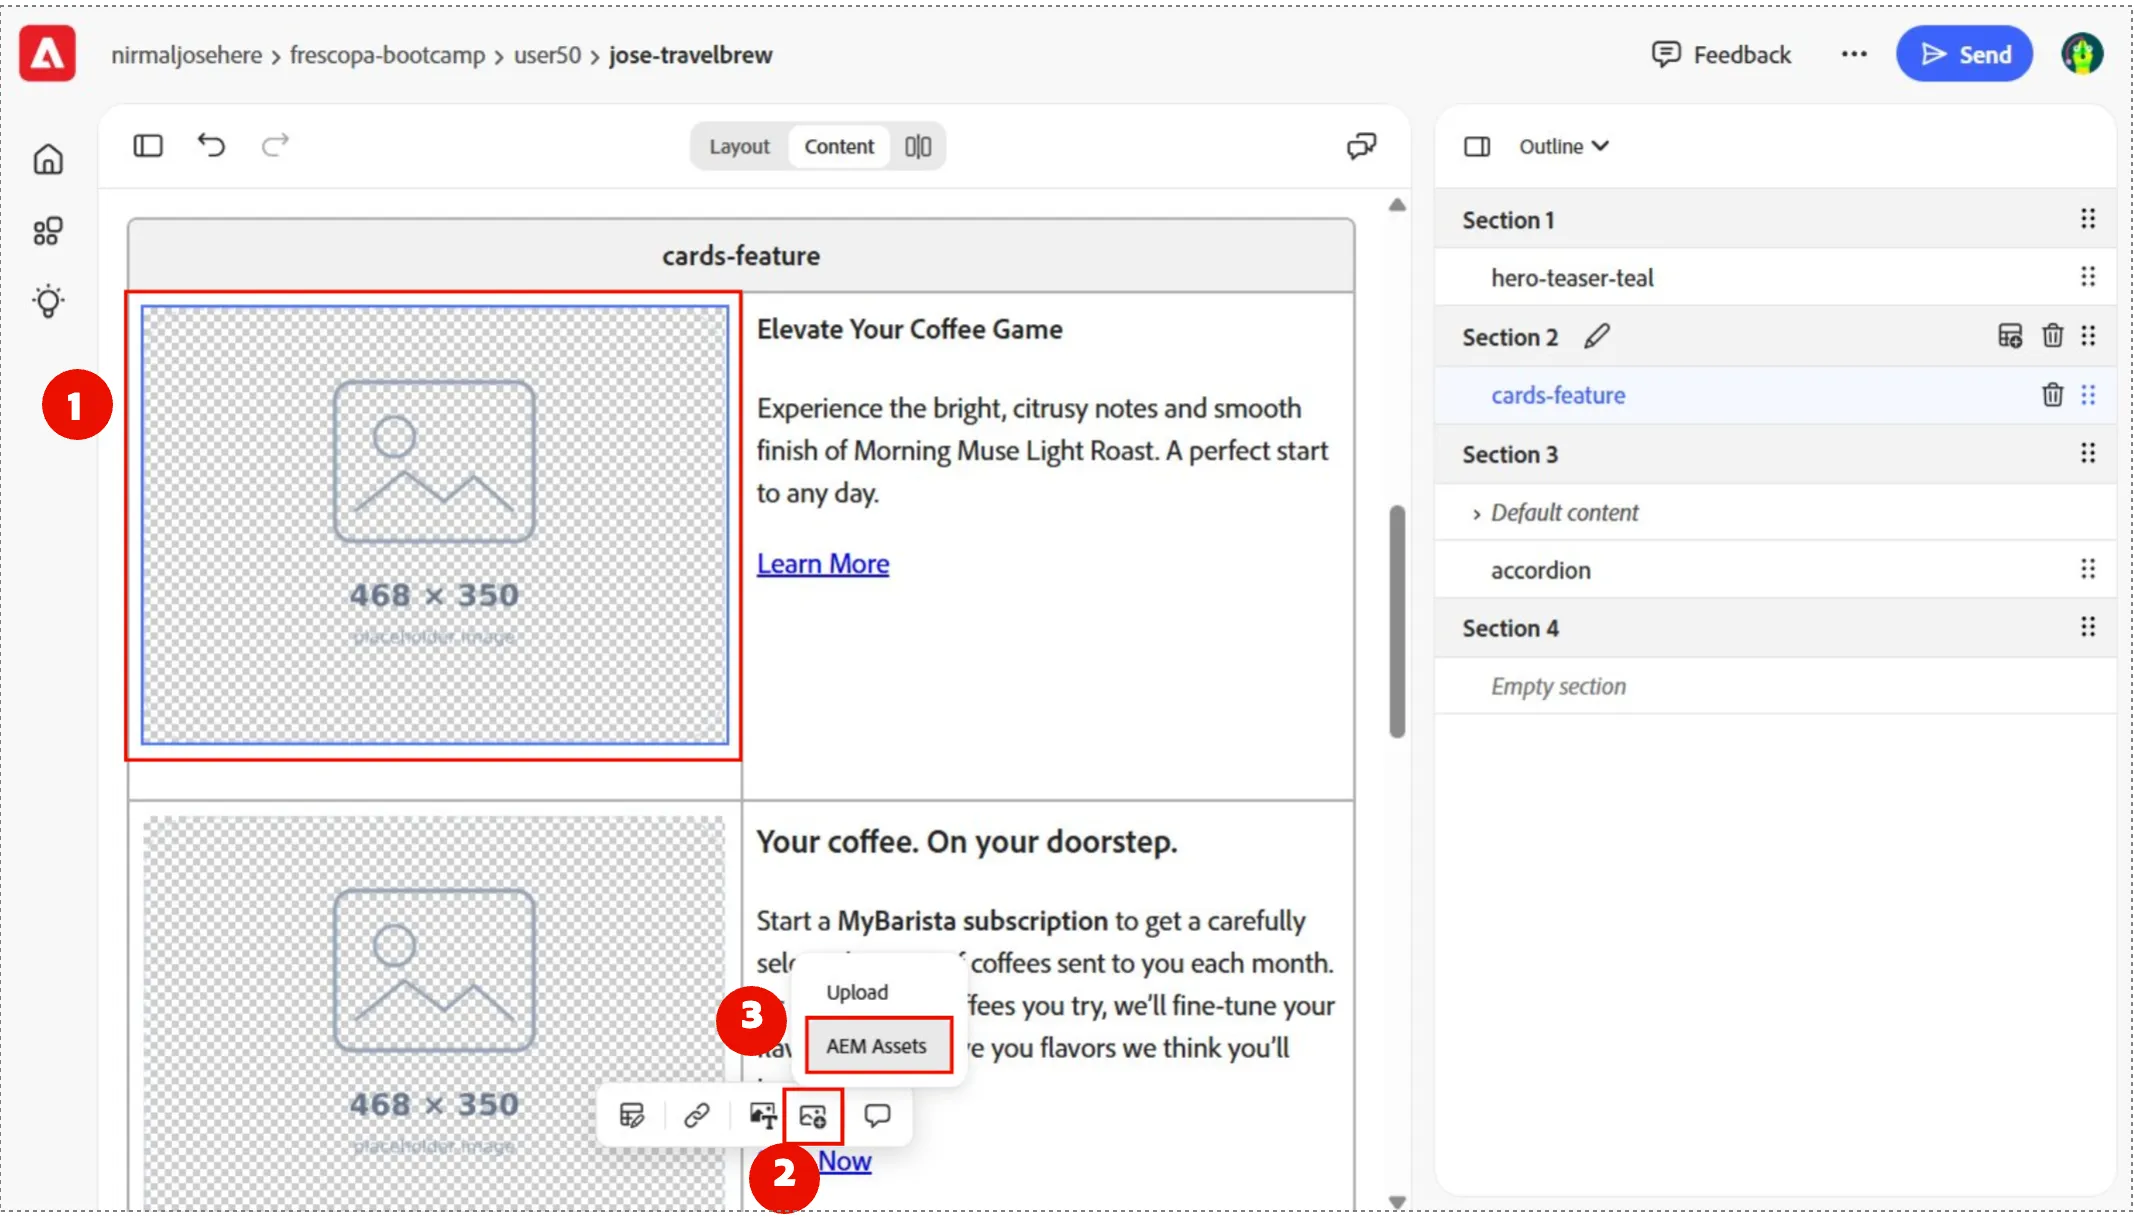The image size is (2134, 1218).
Task: Click the edit pencil next to Section 2
Action: [1597, 336]
